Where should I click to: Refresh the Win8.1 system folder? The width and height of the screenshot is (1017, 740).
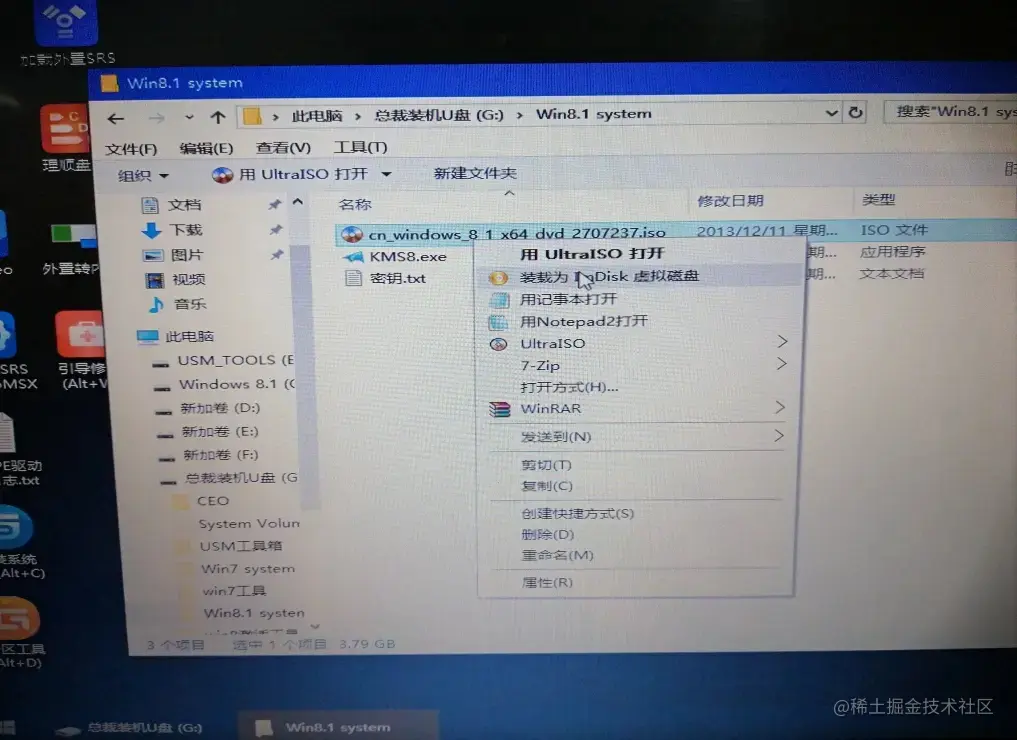pyautogui.click(x=855, y=112)
